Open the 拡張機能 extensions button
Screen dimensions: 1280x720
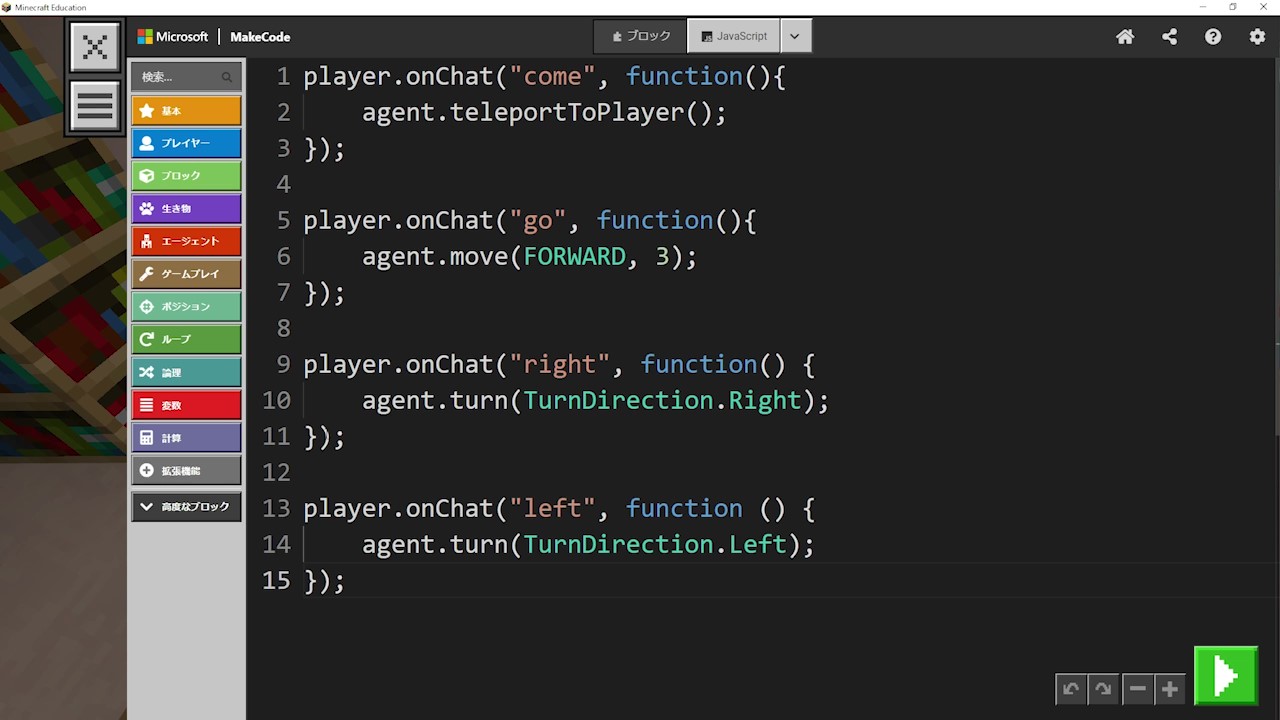[186, 470]
